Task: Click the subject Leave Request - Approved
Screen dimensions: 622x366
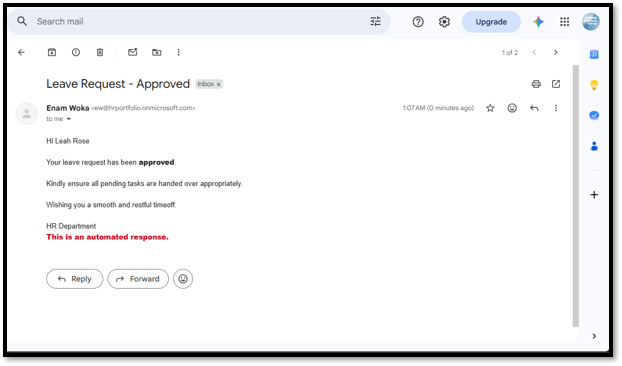Action: pyautogui.click(x=118, y=84)
